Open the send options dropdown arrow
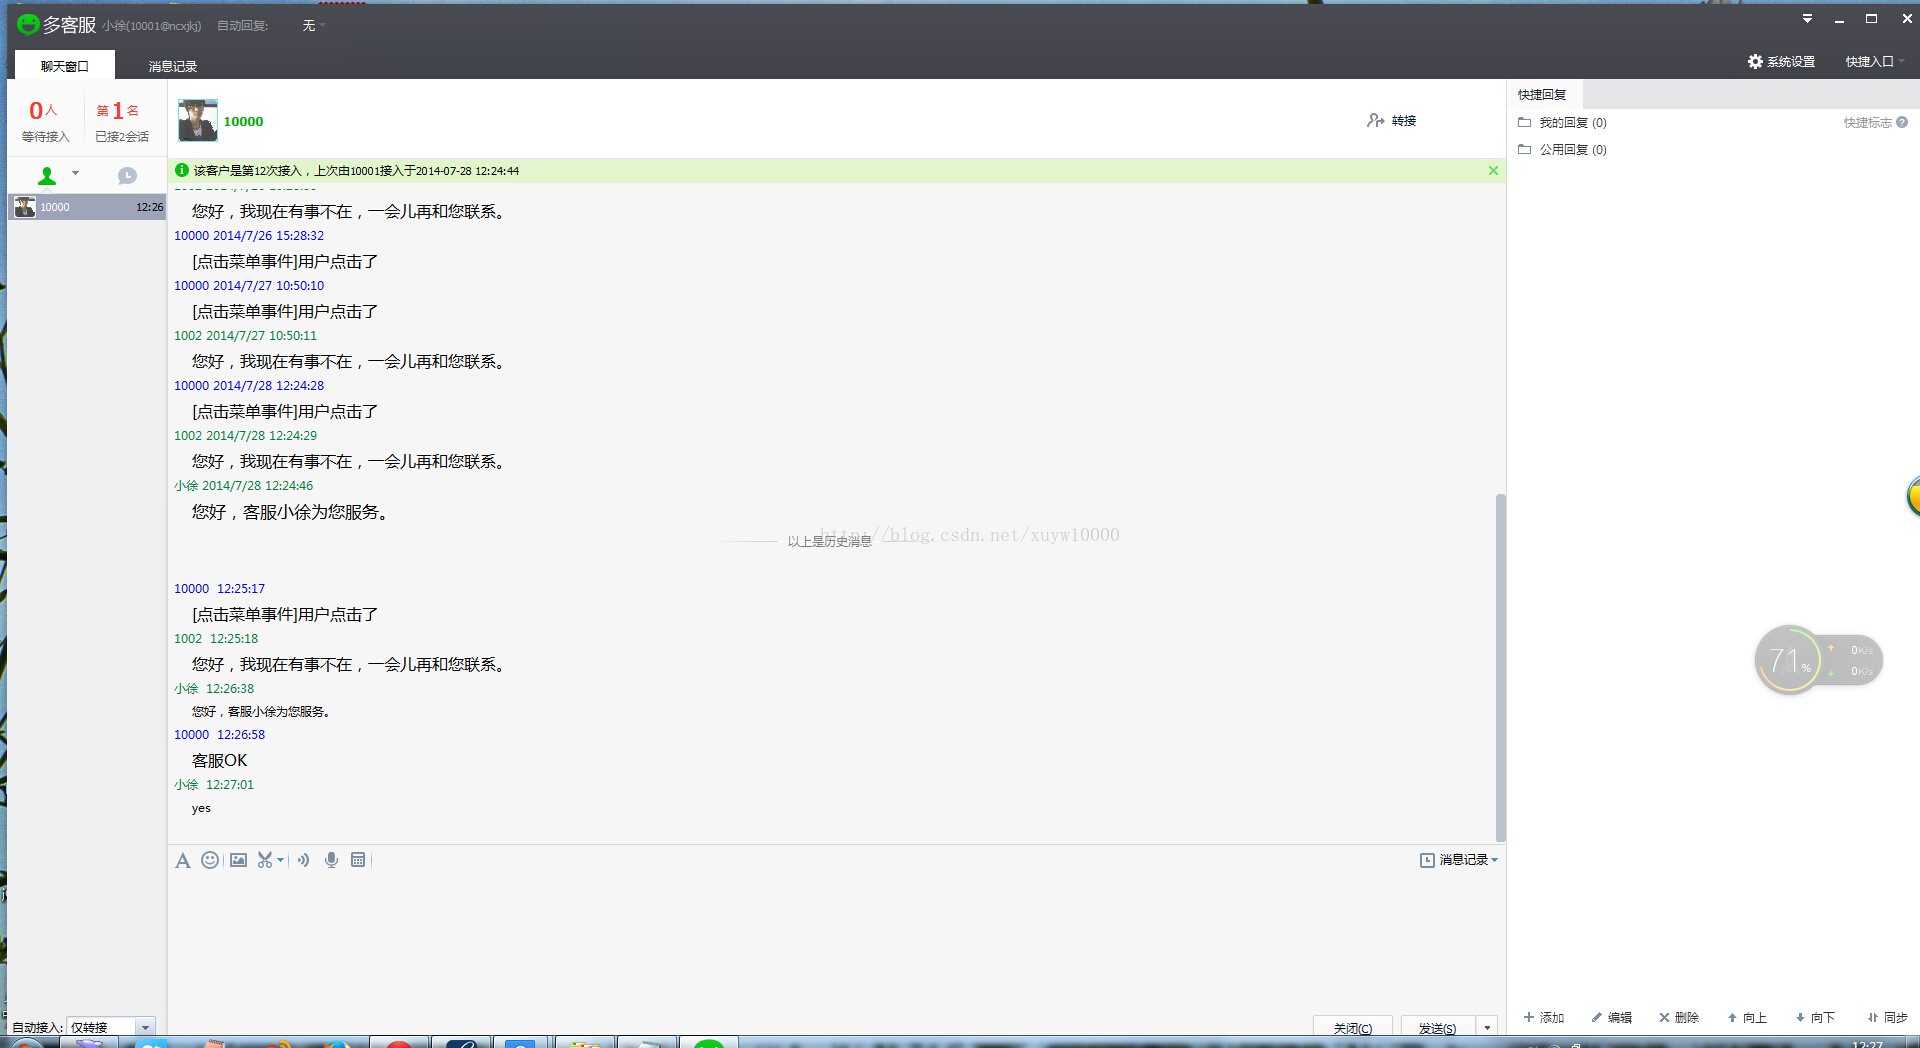 tap(1487, 1026)
